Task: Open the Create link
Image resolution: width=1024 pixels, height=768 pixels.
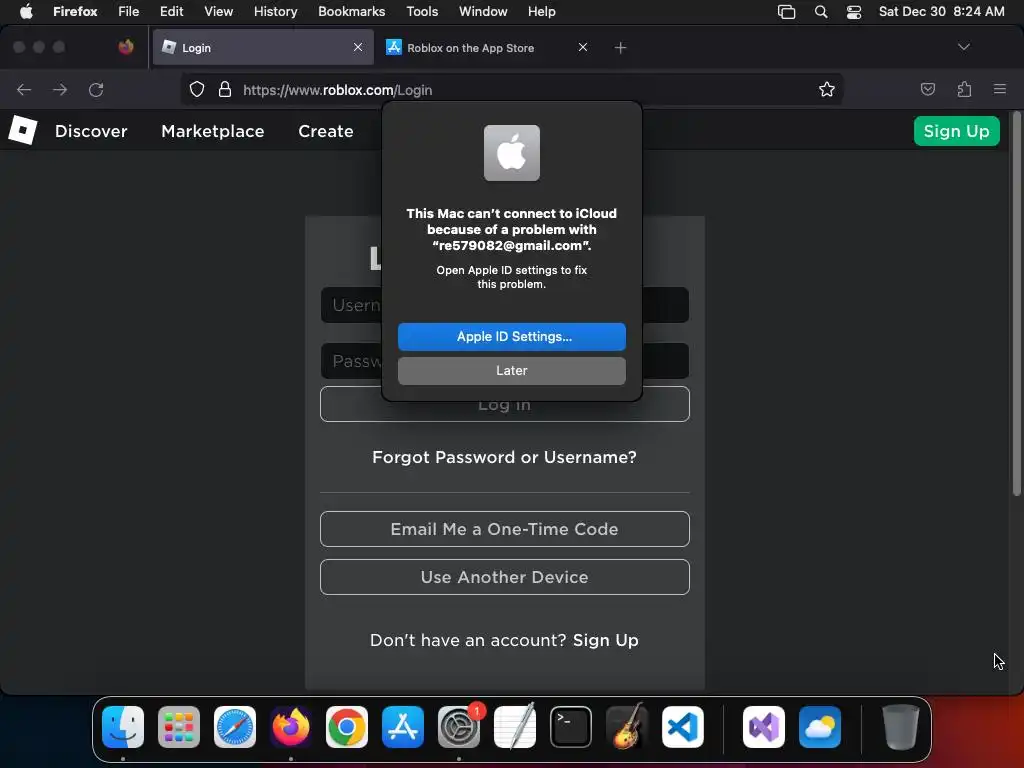Action: pos(326,131)
